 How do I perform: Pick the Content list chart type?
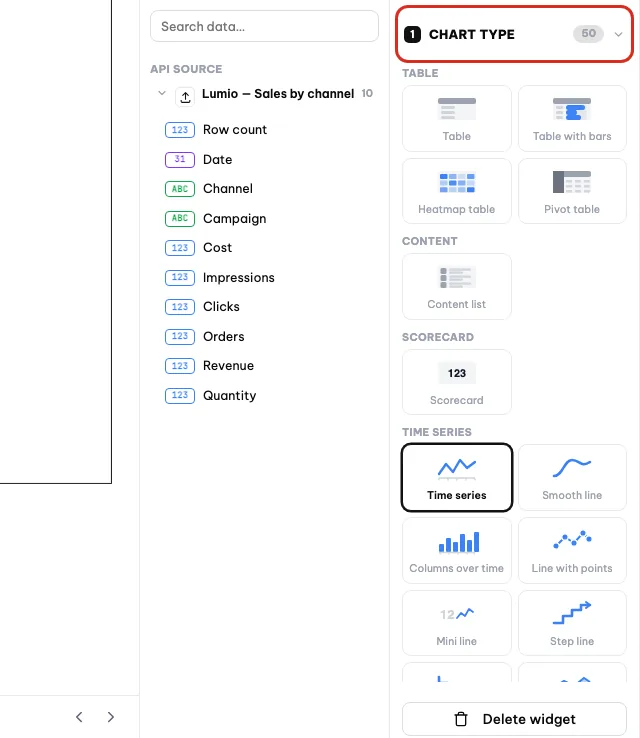(456, 287)
